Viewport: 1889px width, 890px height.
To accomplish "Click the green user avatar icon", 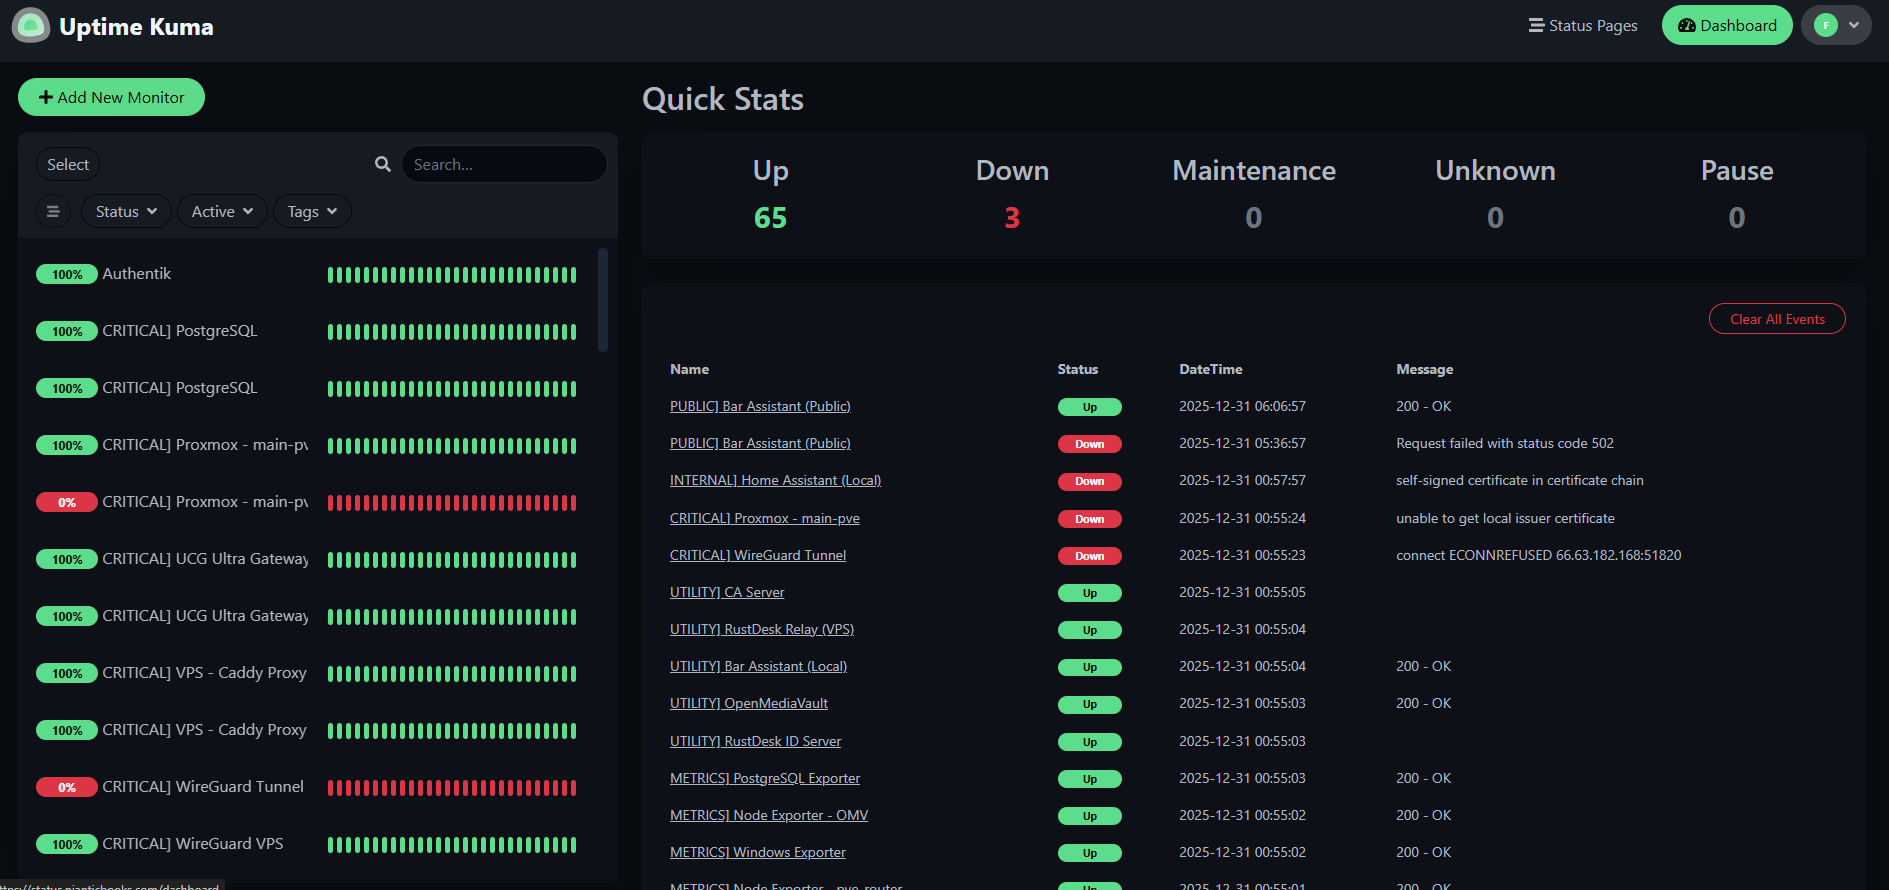I will 1825,26.
